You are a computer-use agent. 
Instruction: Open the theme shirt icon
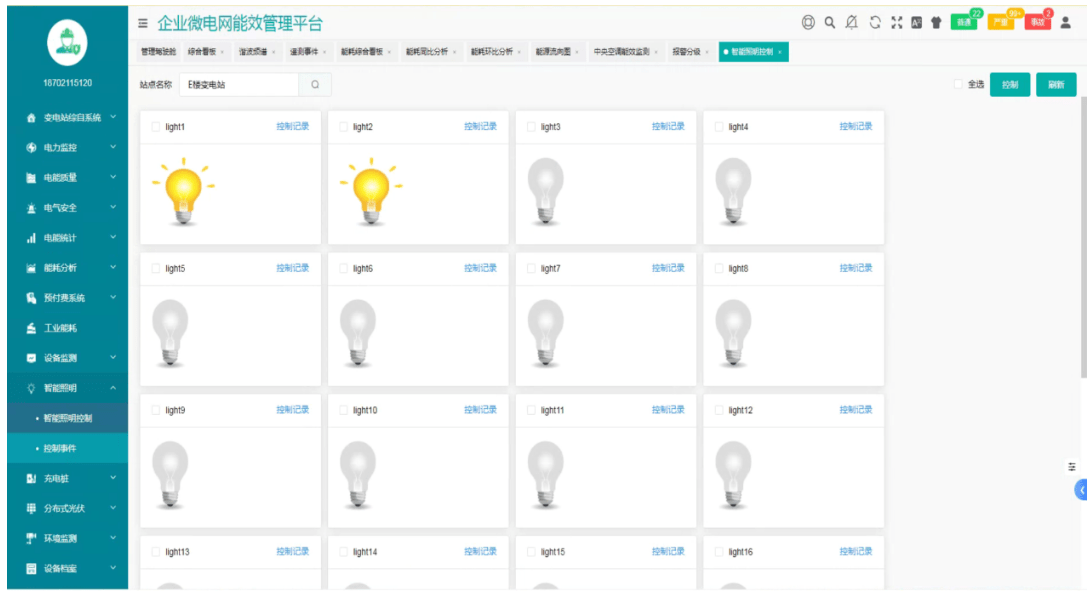936,23
